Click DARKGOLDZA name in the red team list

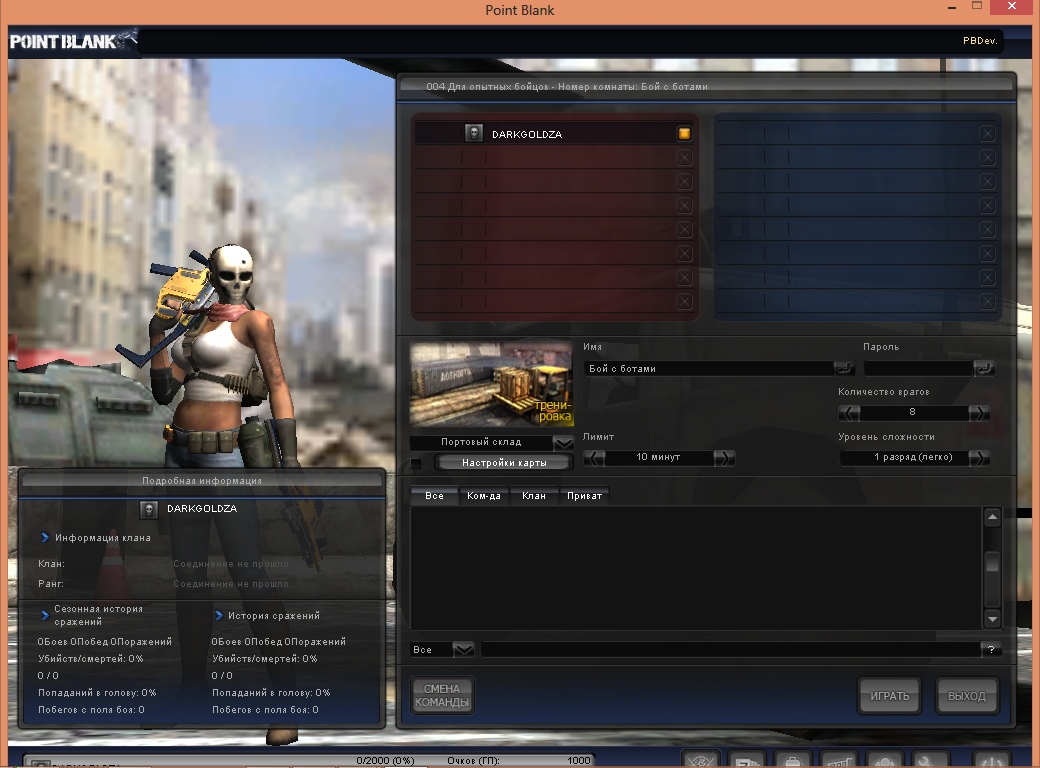pos(527,135)
